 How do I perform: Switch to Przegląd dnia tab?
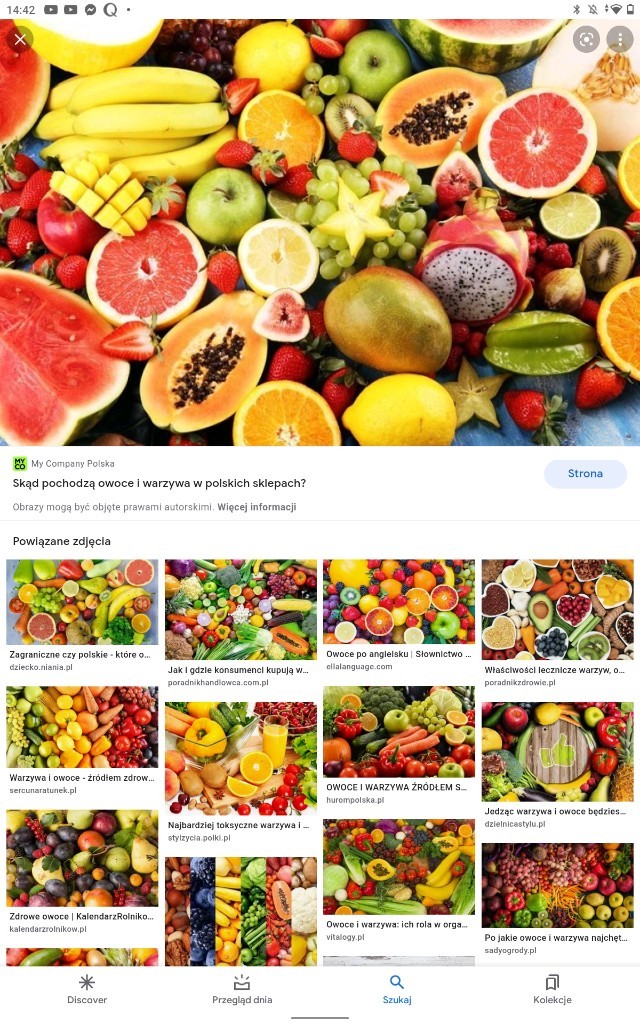242,989
